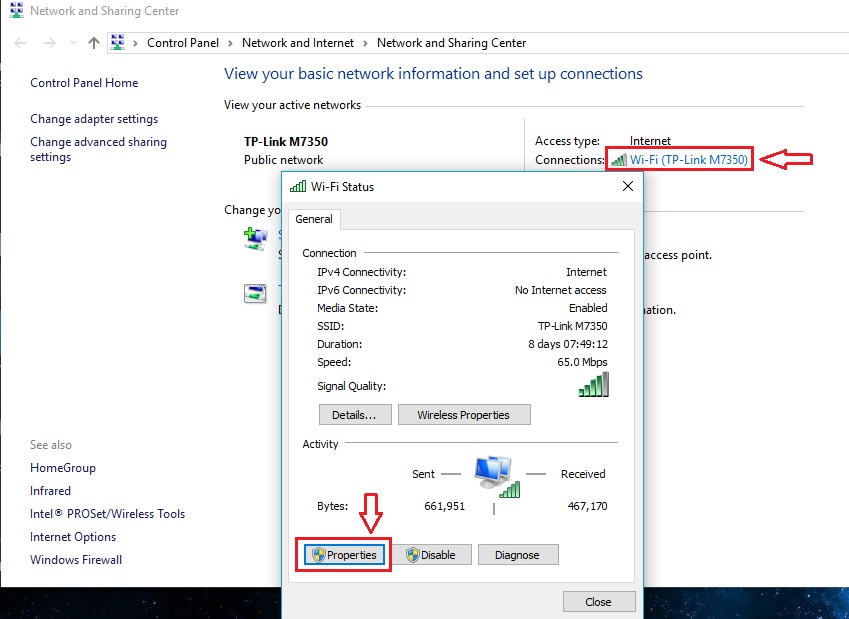
Task: Disable the Wi-Fi connection
Action: (431, 555)
